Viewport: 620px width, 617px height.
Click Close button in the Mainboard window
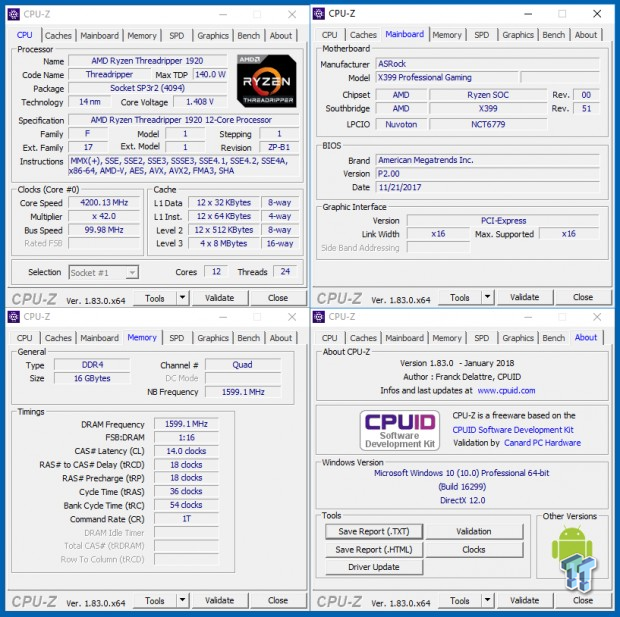tap(583, 297)
